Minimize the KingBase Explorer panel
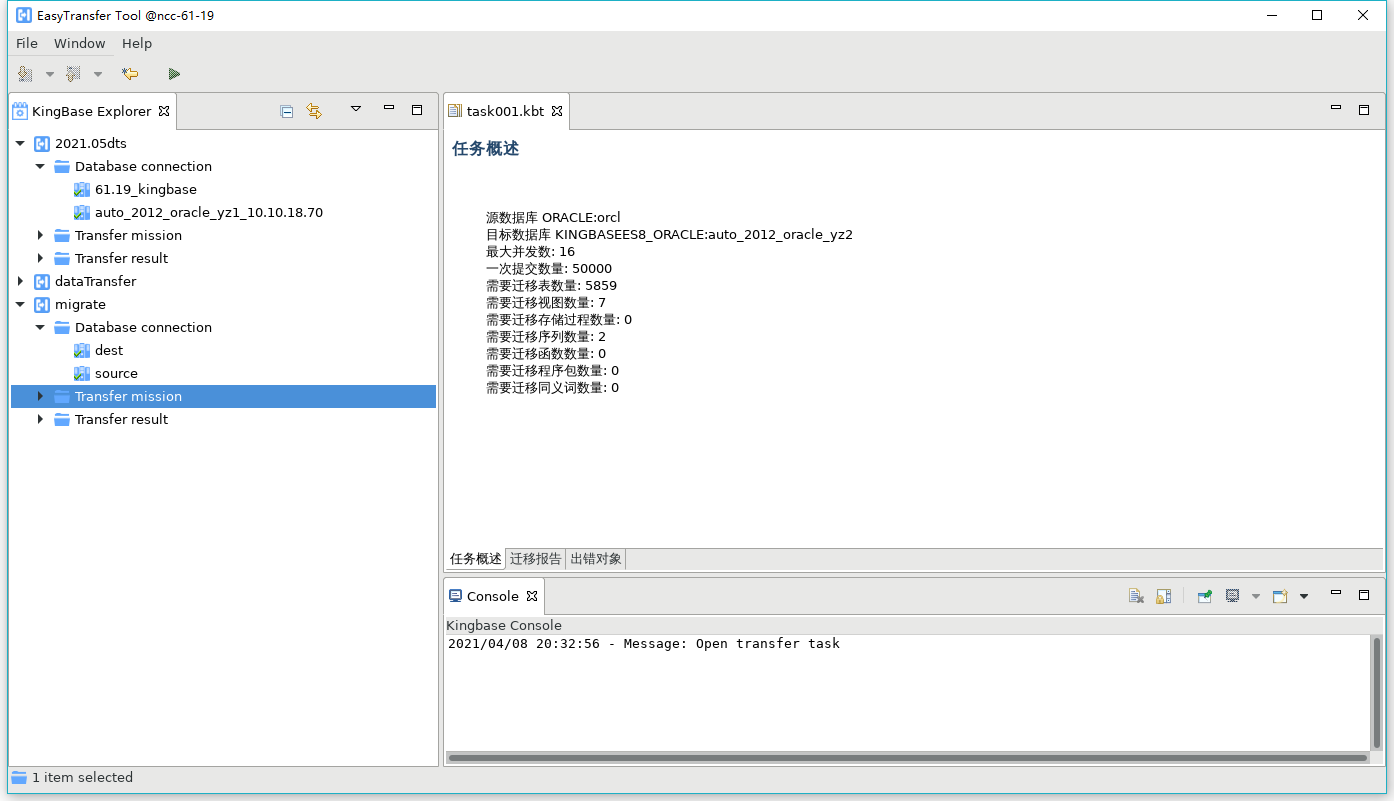The image size is (1394, 801). coord(389,108)
